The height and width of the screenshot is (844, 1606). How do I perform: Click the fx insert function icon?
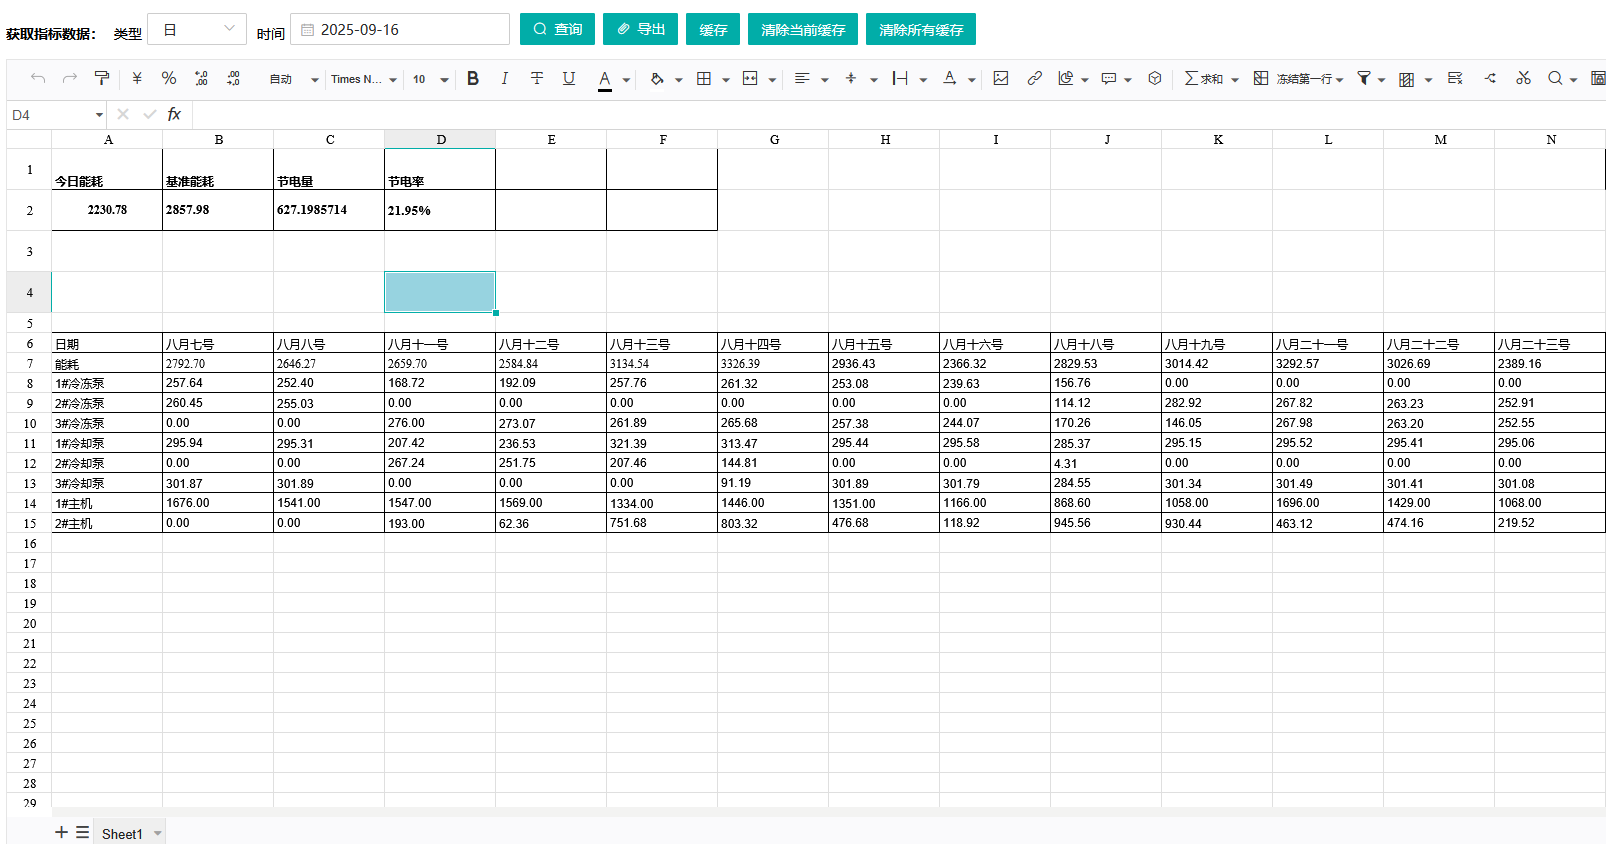coord(174,115)
